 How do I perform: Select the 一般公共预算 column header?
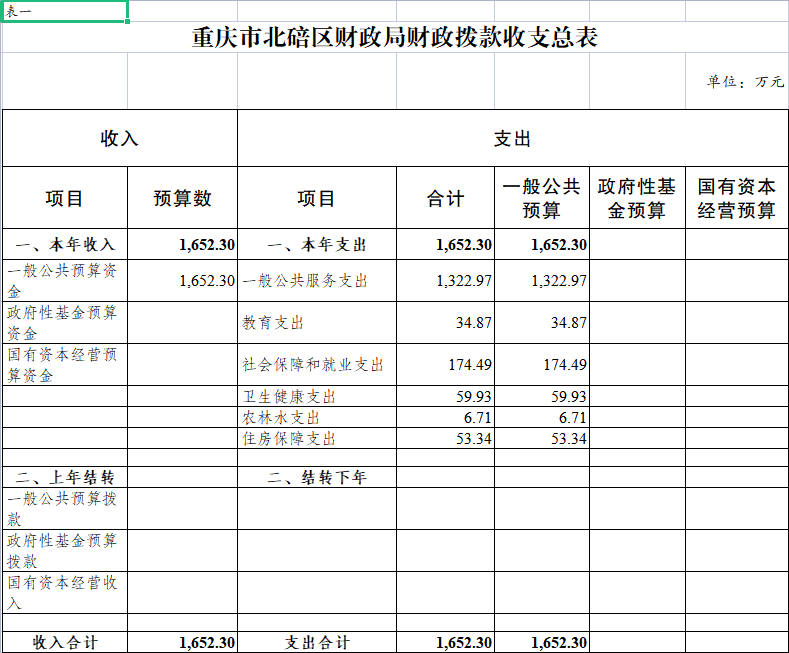click(542, 198)
